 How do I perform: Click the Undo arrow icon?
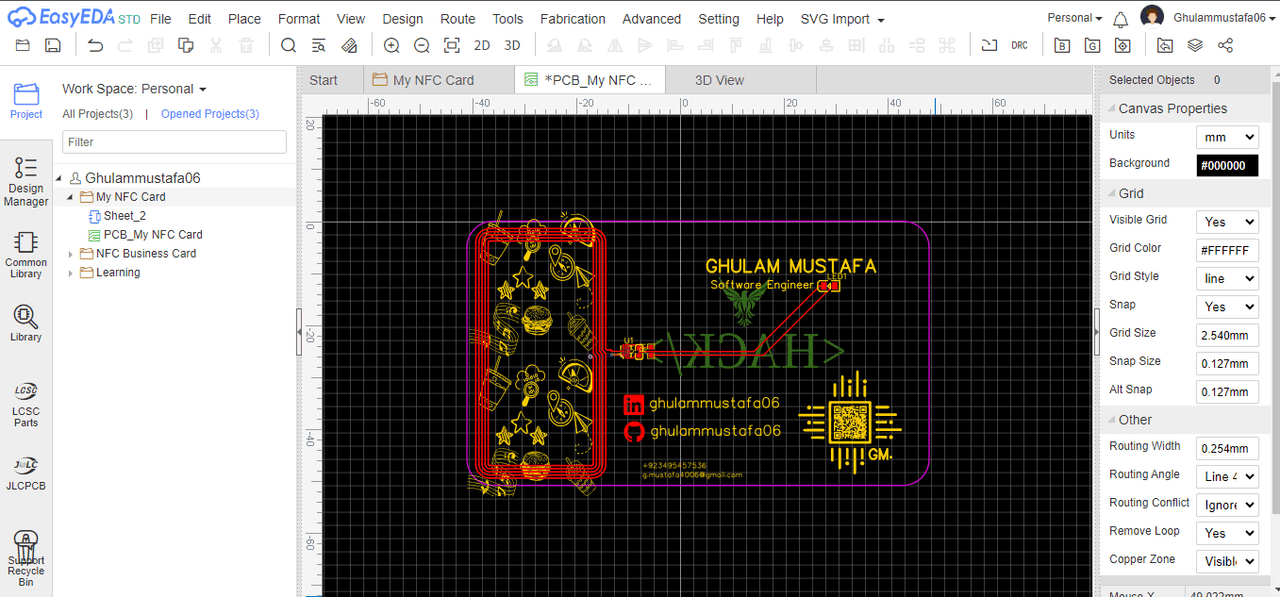[x=95, y=45]
